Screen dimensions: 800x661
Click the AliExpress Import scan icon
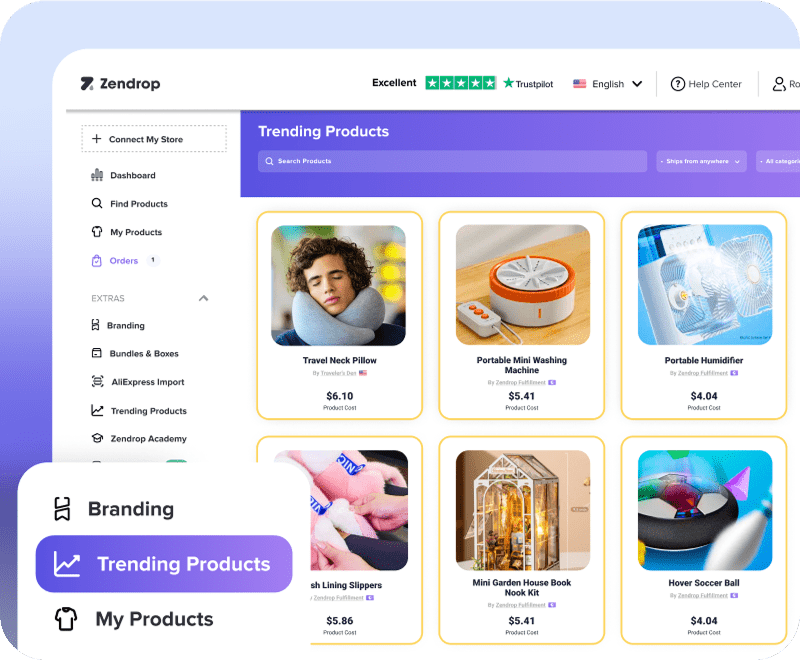point(97,382)
